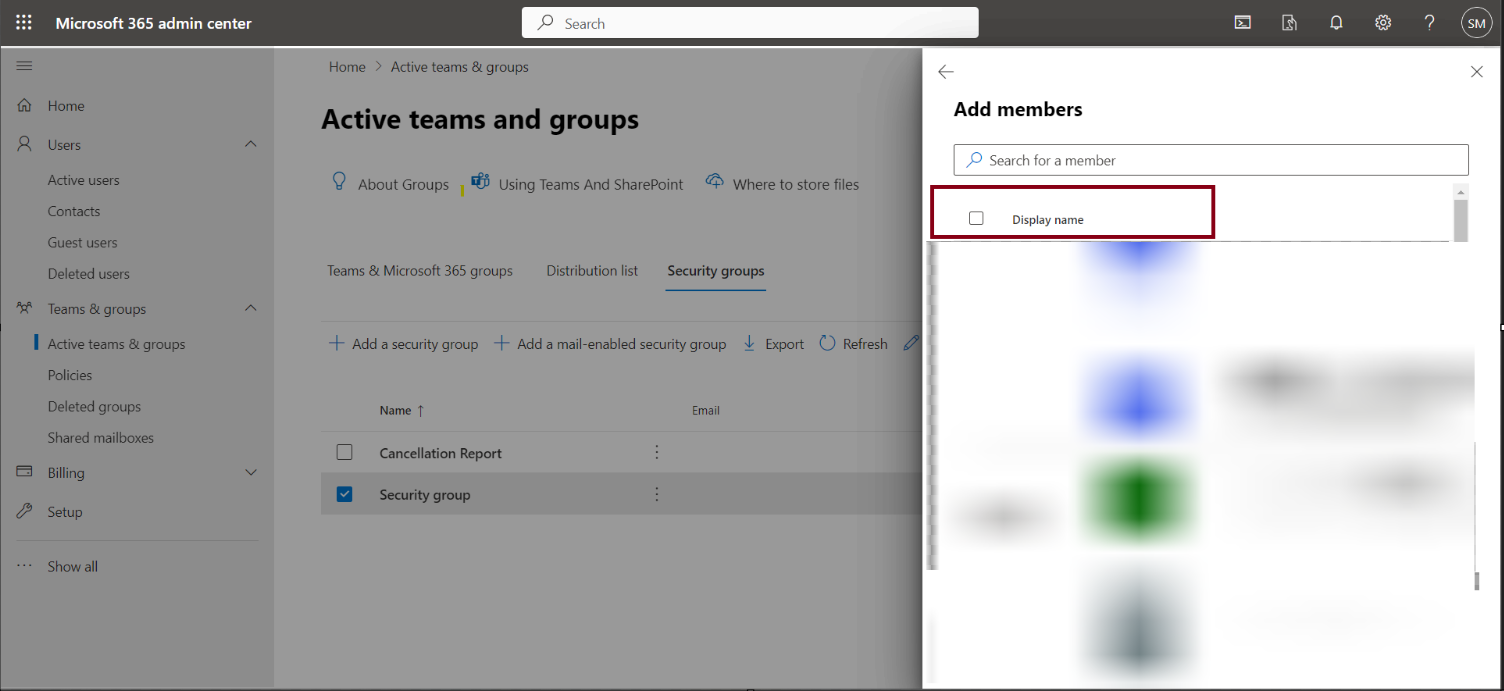Viewport: 1504px width, 691px height.
Task: Click the Export button
Action: click(x=773, y=343)
